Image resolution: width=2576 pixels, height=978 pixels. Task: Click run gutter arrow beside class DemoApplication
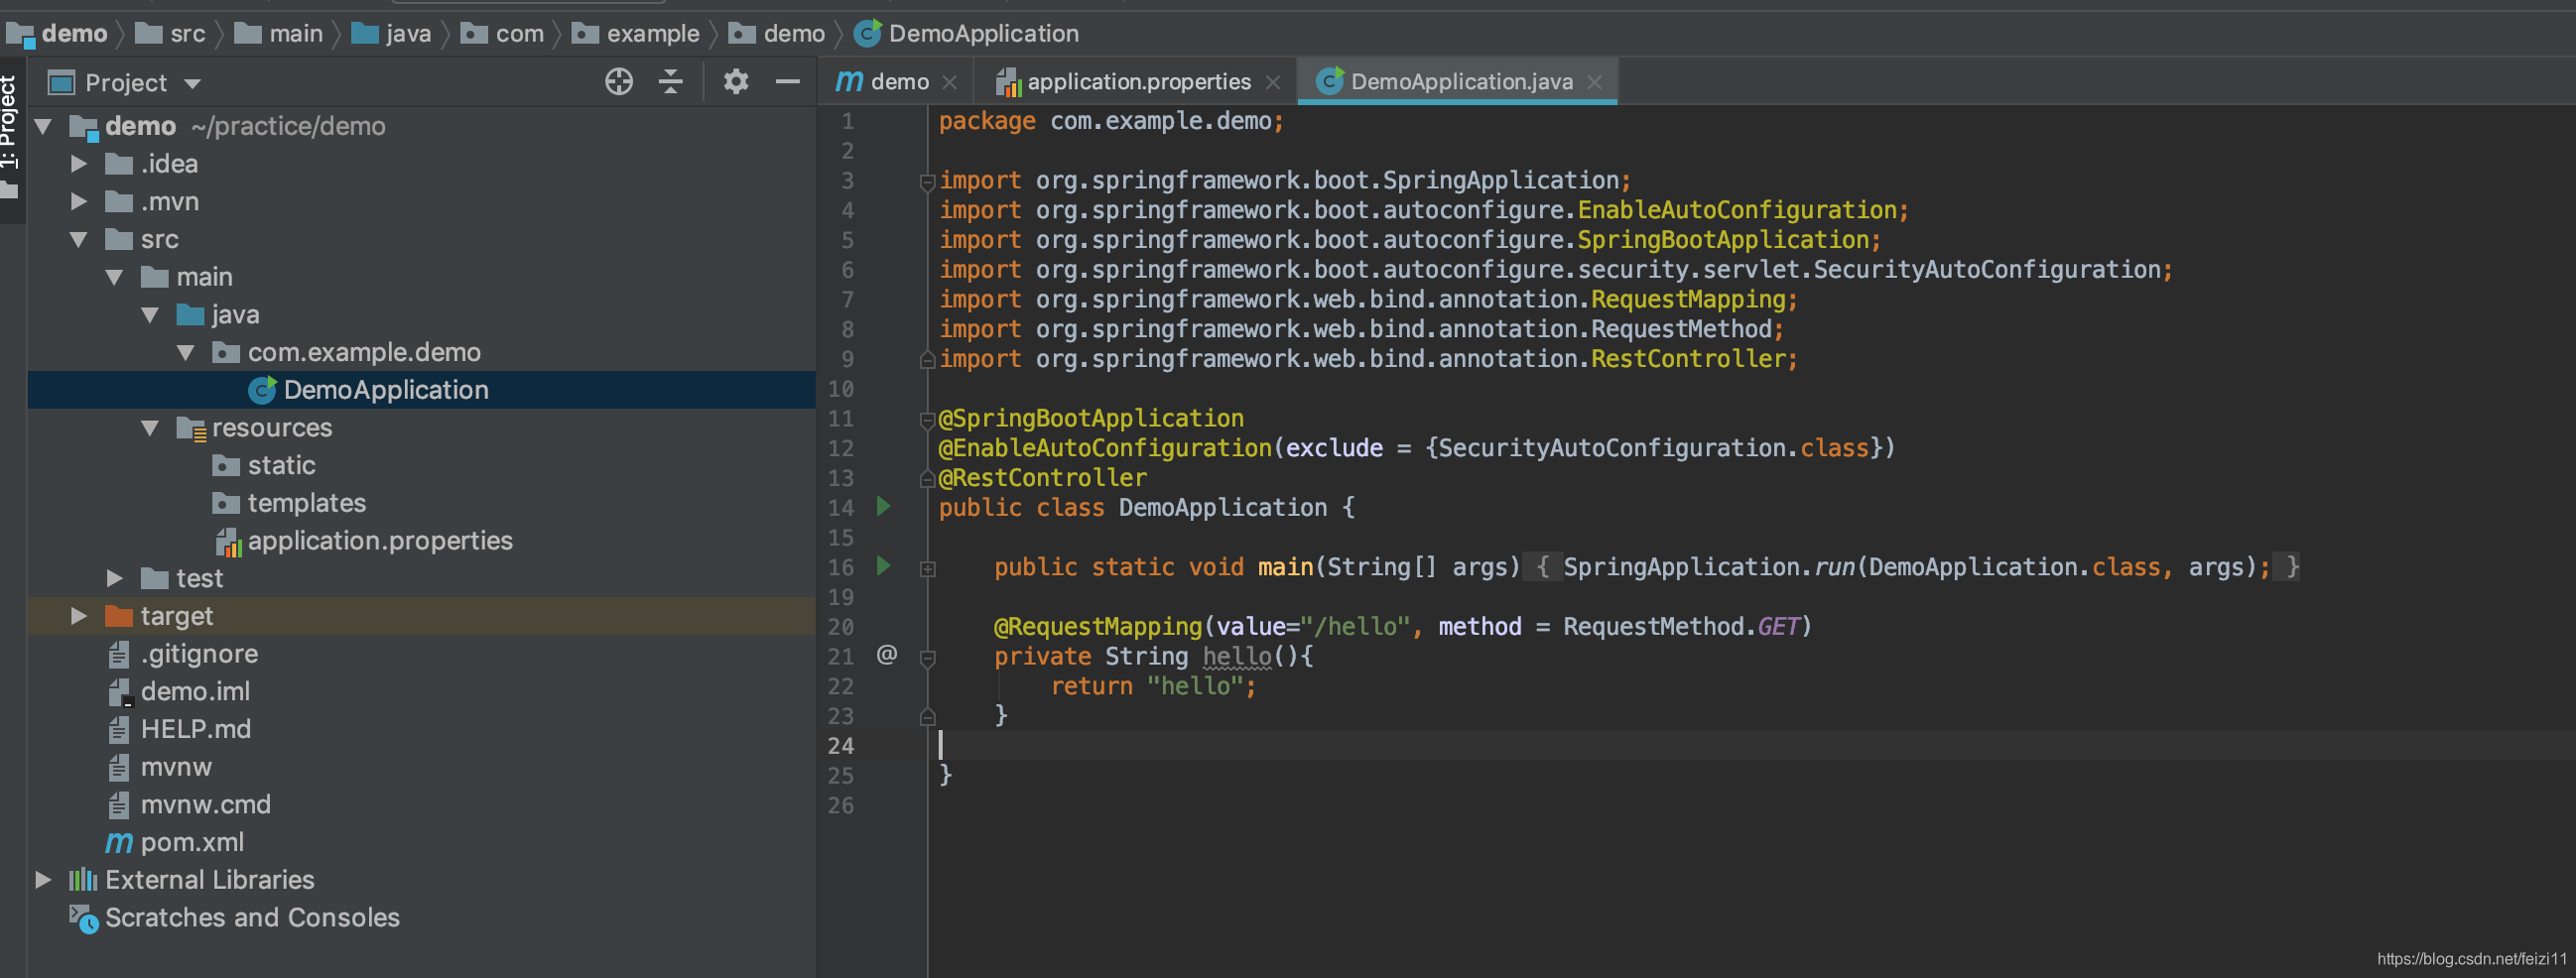coord(883,506)
